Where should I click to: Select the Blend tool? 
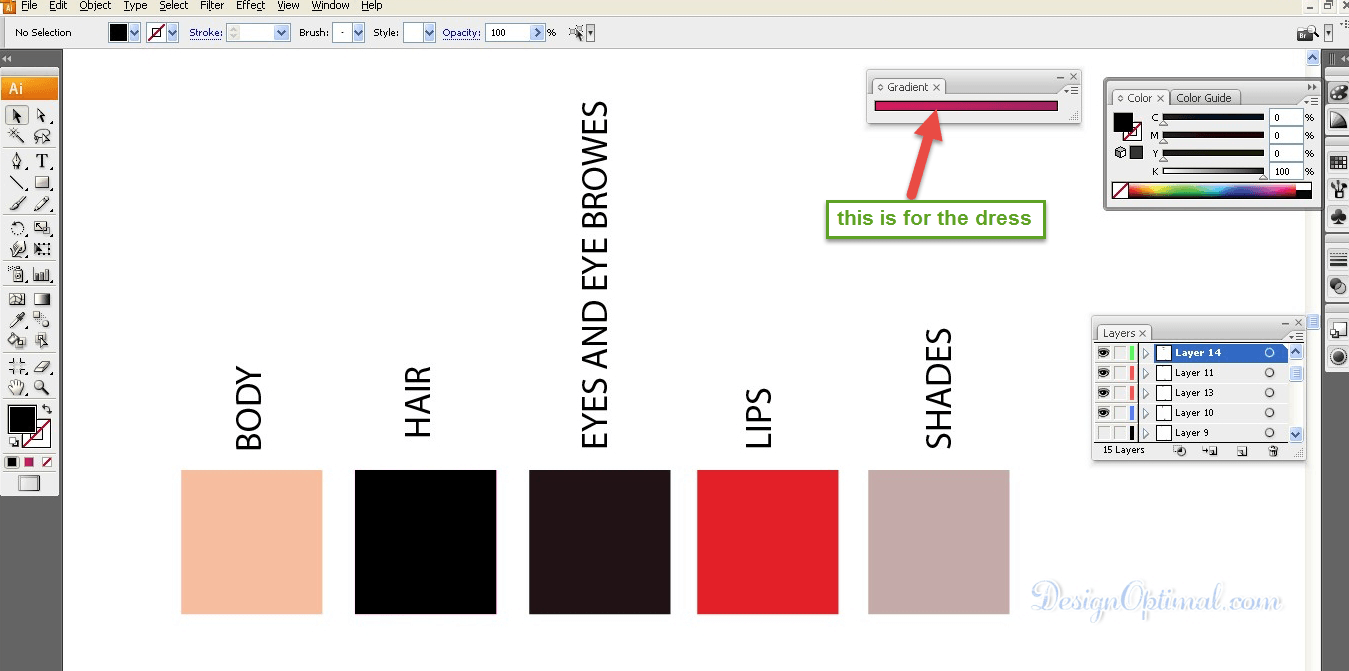(42, 320)
